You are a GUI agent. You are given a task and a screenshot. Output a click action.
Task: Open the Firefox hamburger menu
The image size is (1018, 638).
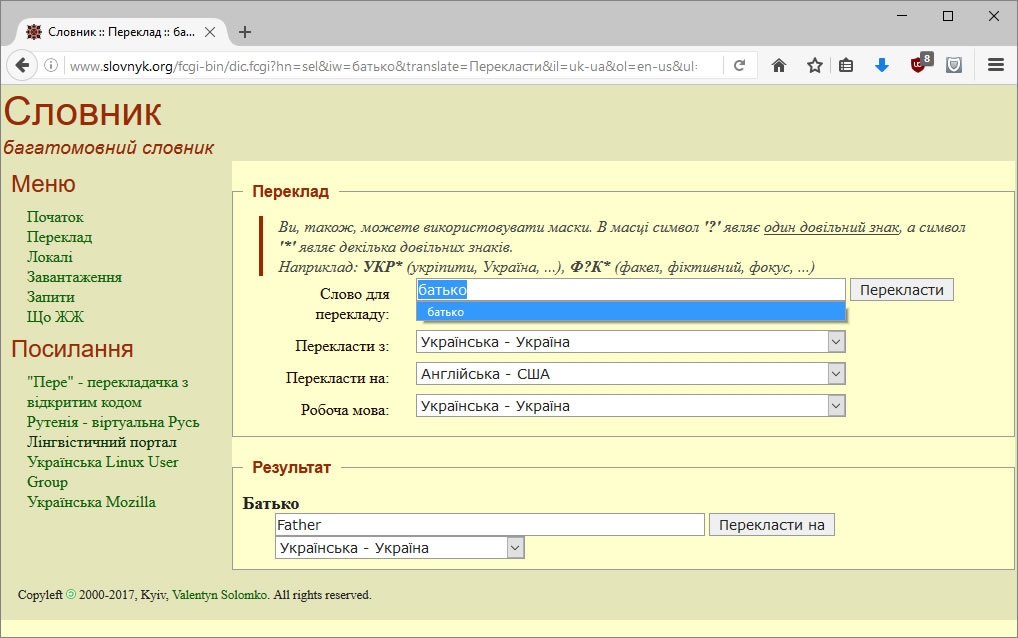[995, 66]
